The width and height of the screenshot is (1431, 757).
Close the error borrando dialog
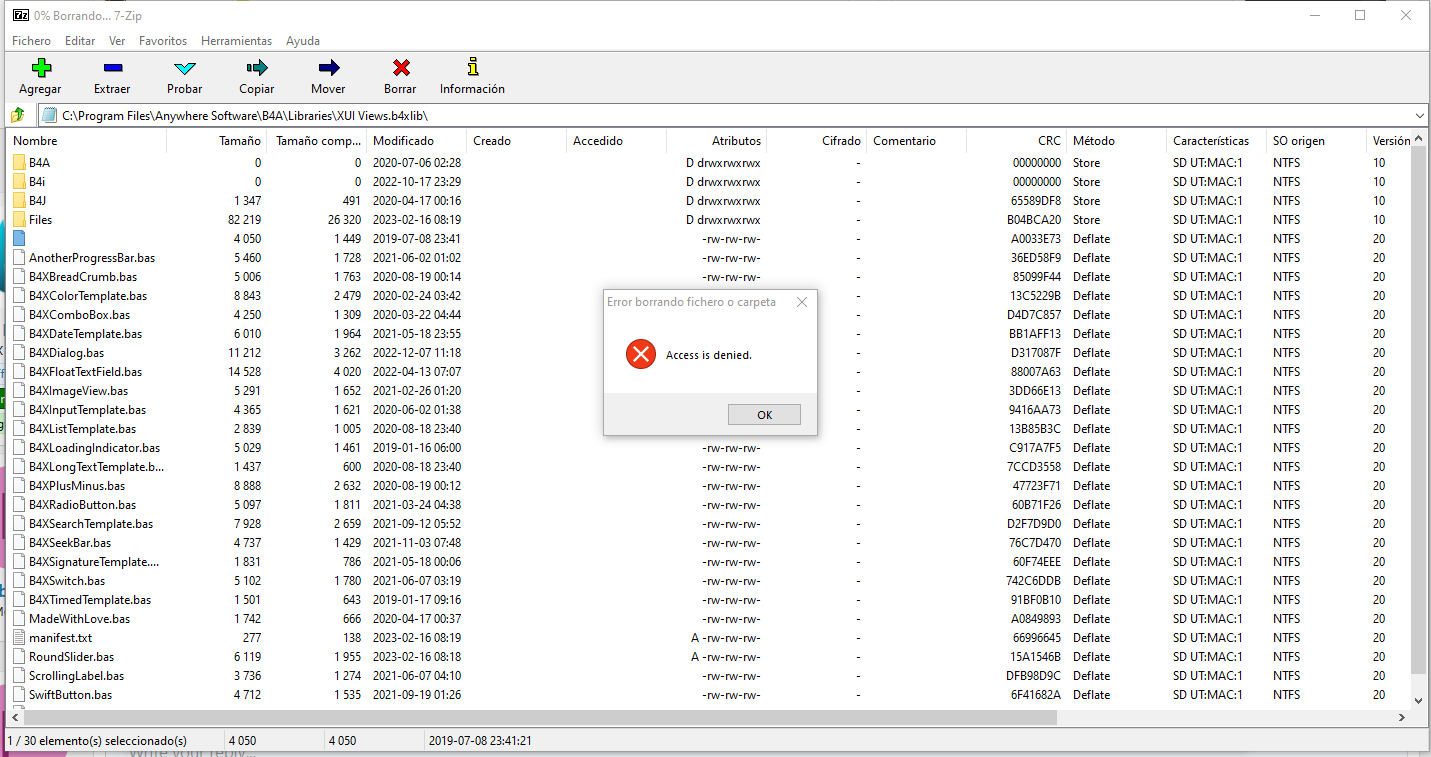pyautogui.click(x=801, y=302)
